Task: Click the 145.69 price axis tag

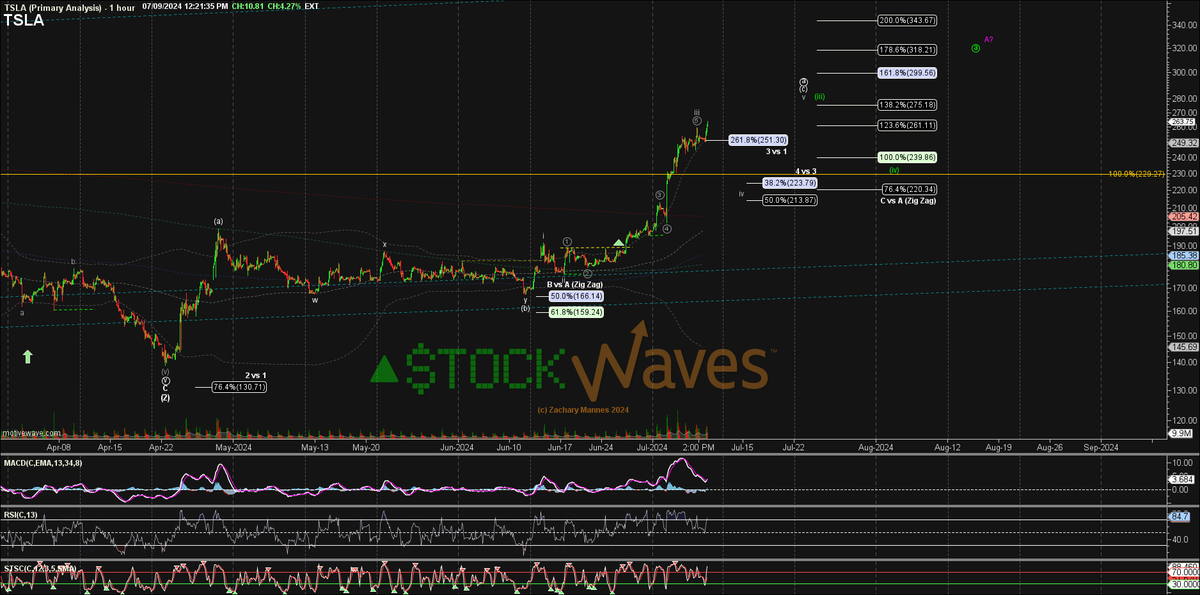Action: [1183, 346]
